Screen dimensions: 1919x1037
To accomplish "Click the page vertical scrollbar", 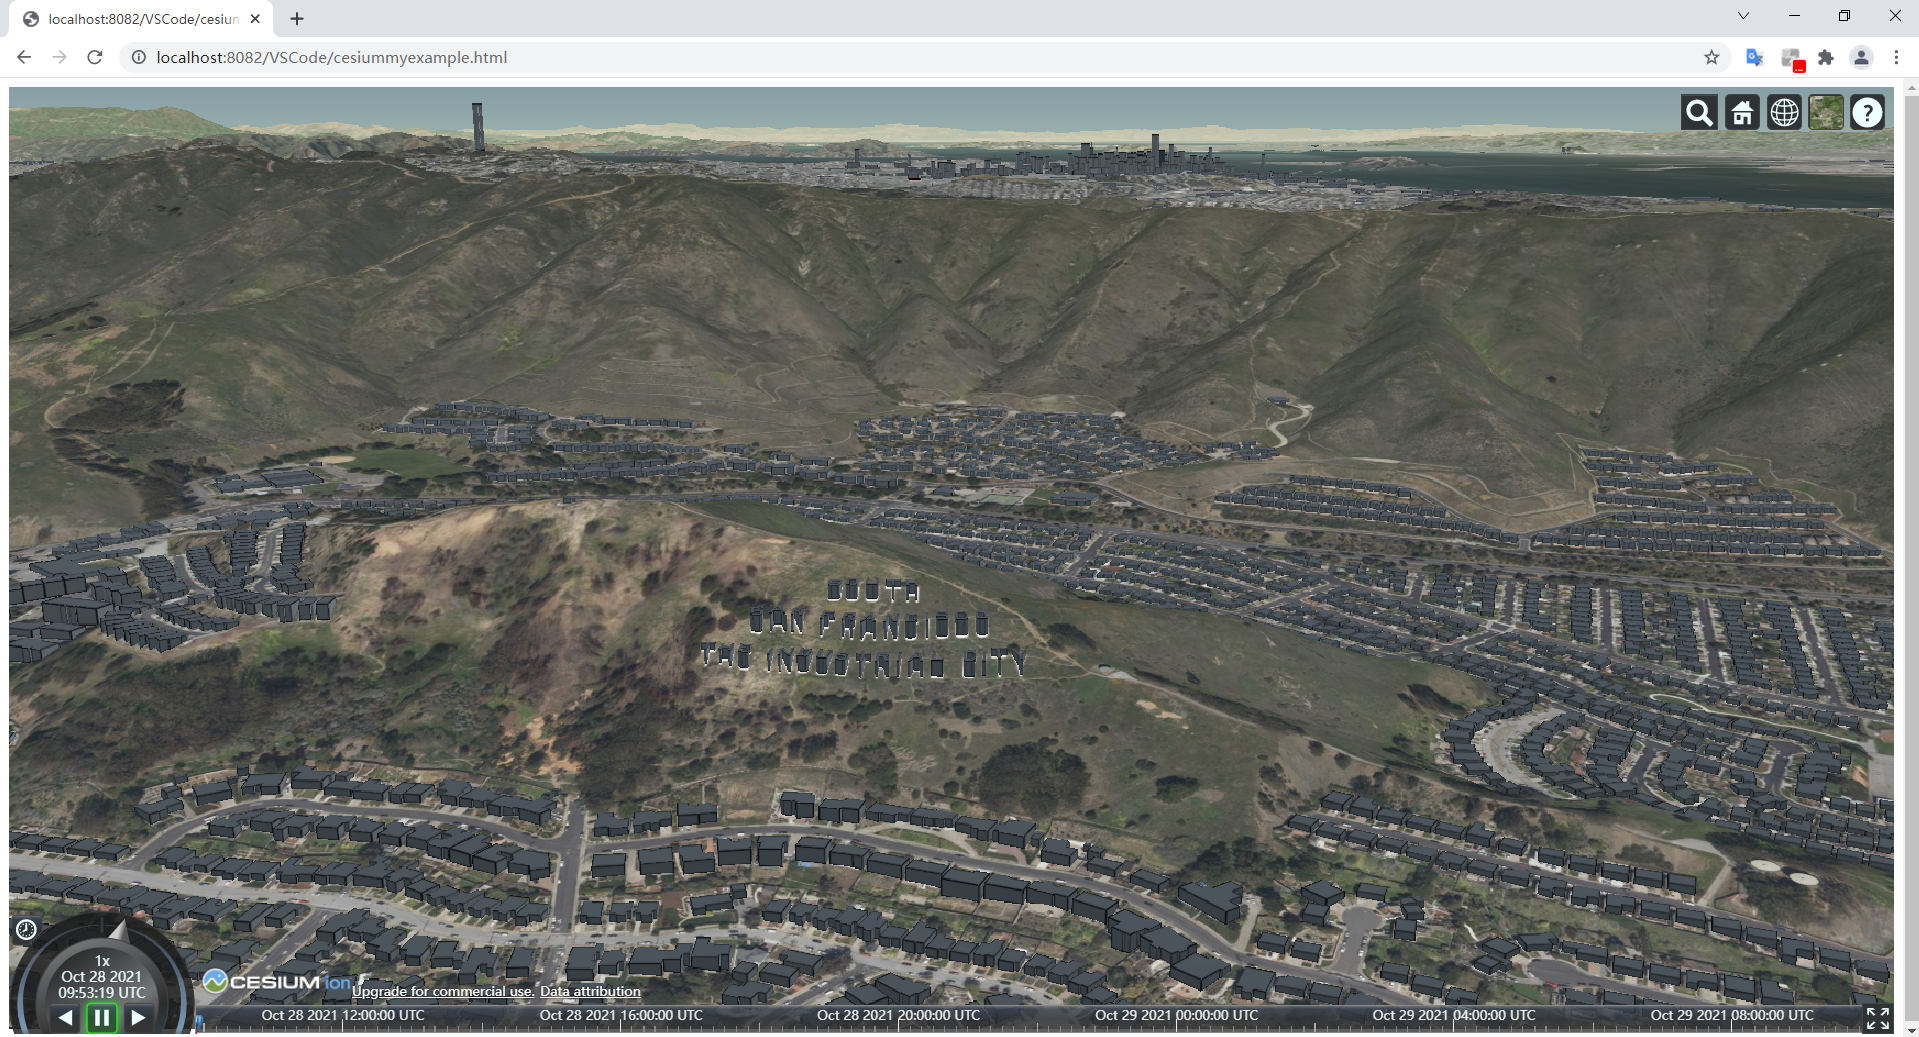I will coord(1911,558).
